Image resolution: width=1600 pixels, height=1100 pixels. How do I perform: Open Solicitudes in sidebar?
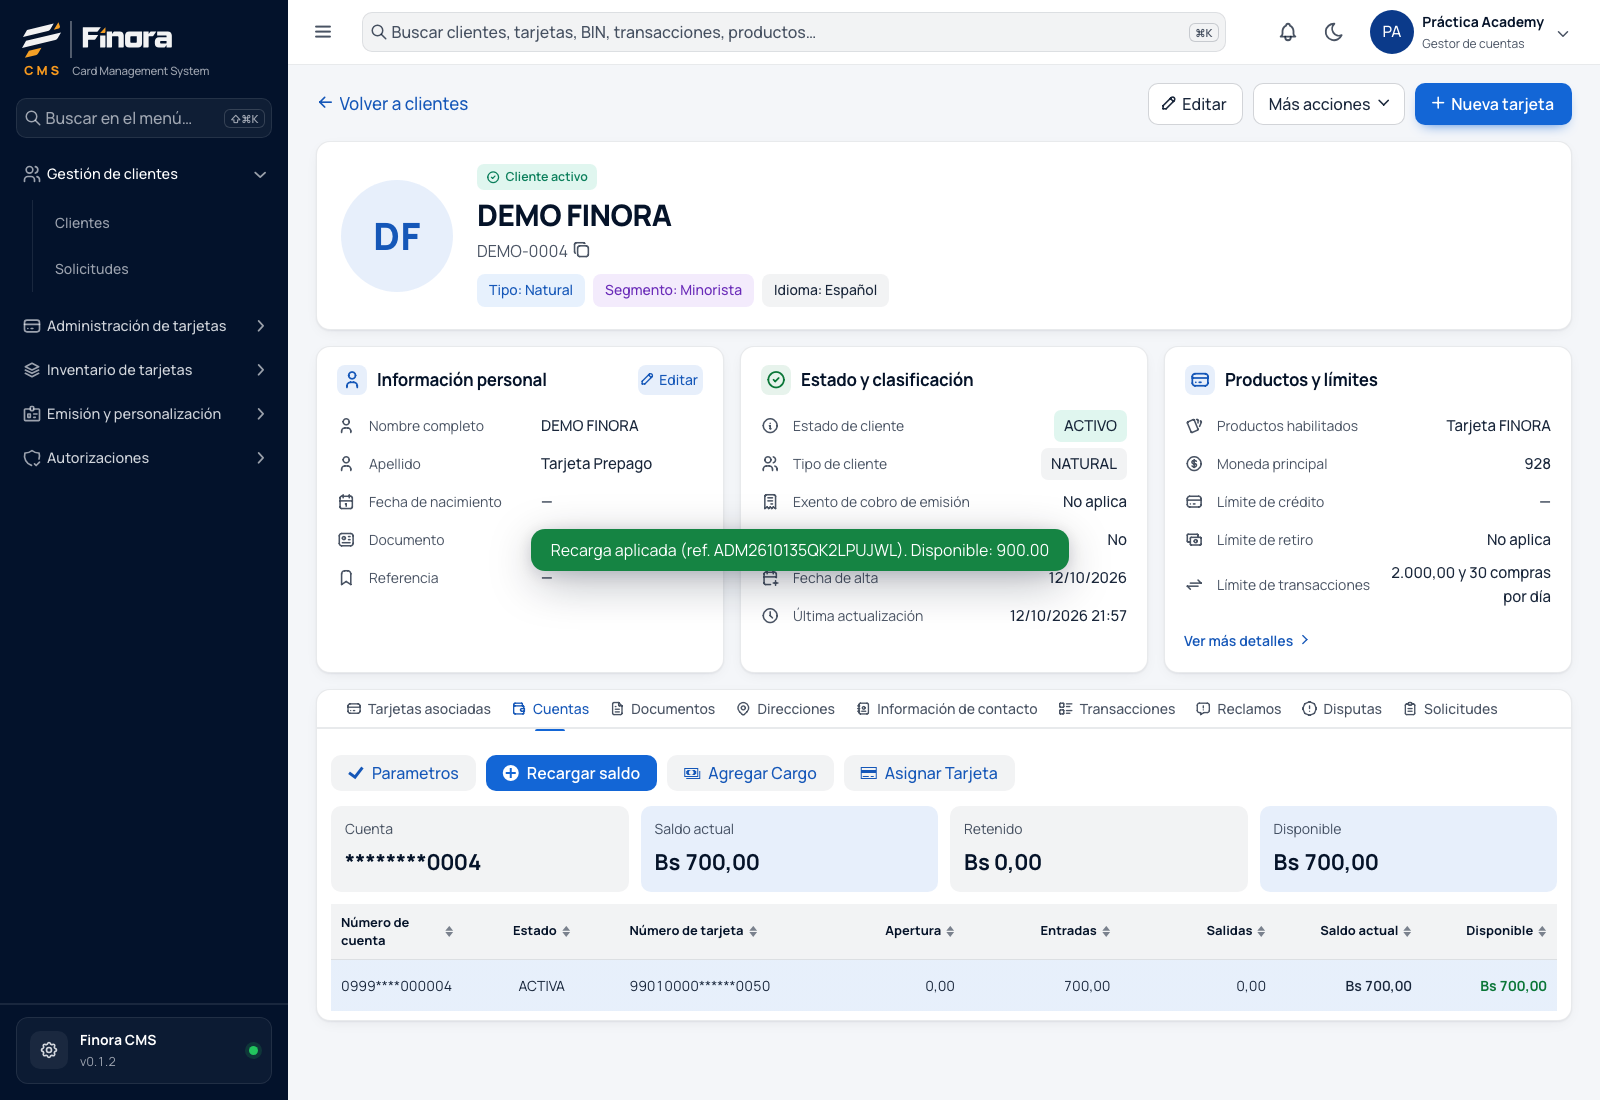(x=92, y=269)
